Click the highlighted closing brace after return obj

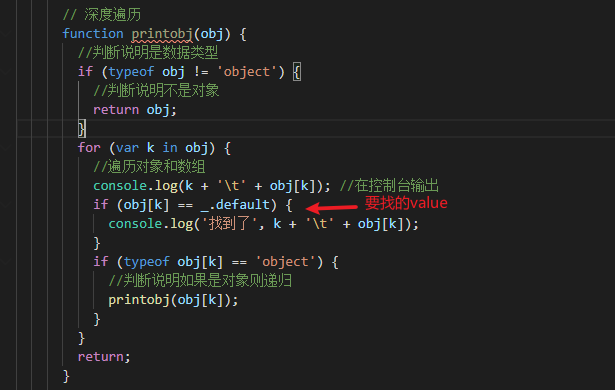pyautogui.click(x=82, y=129)
